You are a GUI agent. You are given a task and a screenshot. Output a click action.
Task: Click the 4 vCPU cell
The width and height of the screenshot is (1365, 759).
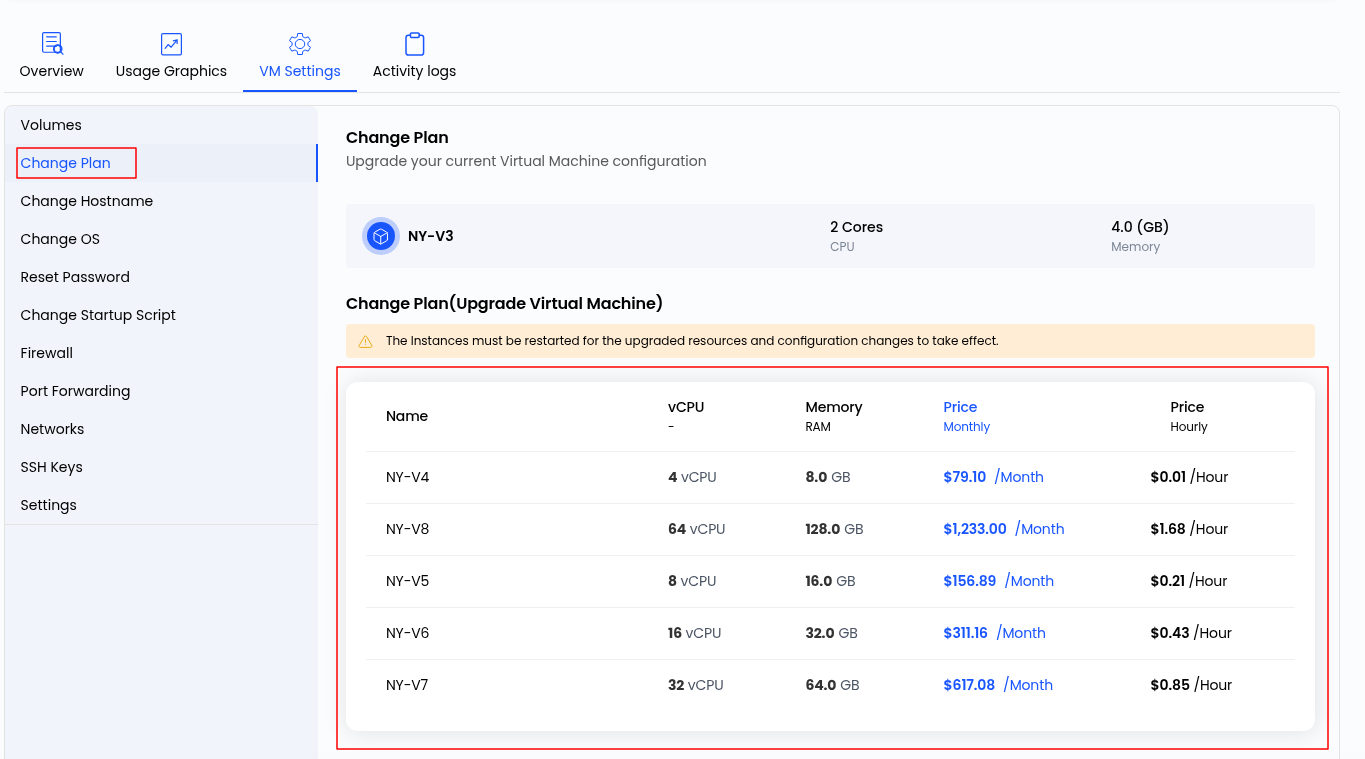(692, 477)
